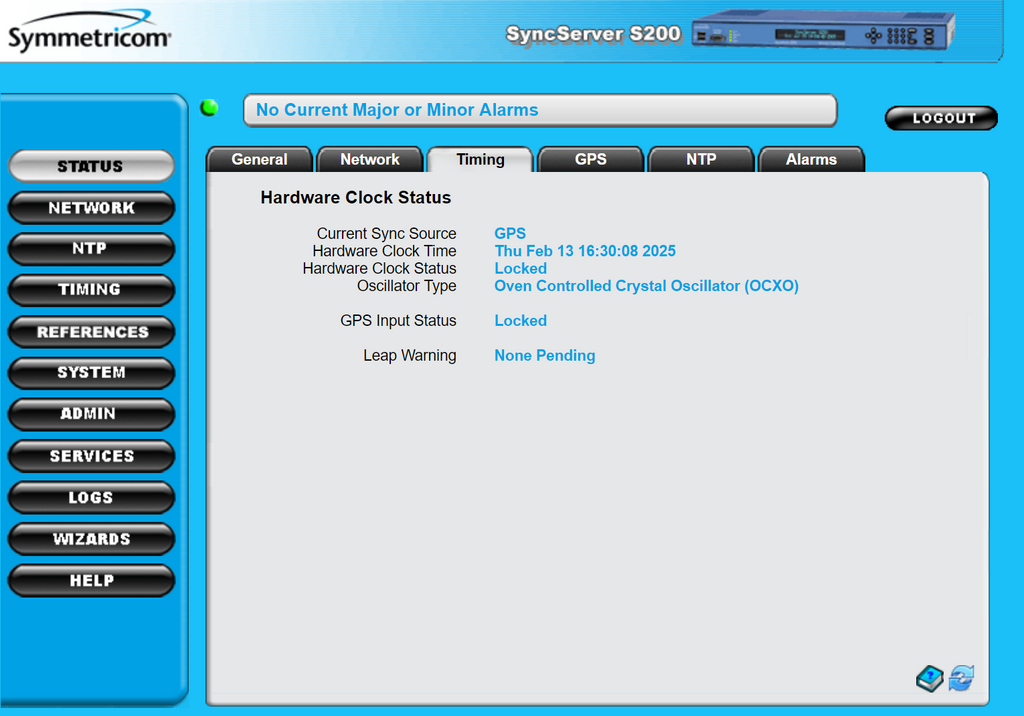This screenshot has height=716, width=1024.
Task: Click the GPS Input Status label
Action: point(398,321)
